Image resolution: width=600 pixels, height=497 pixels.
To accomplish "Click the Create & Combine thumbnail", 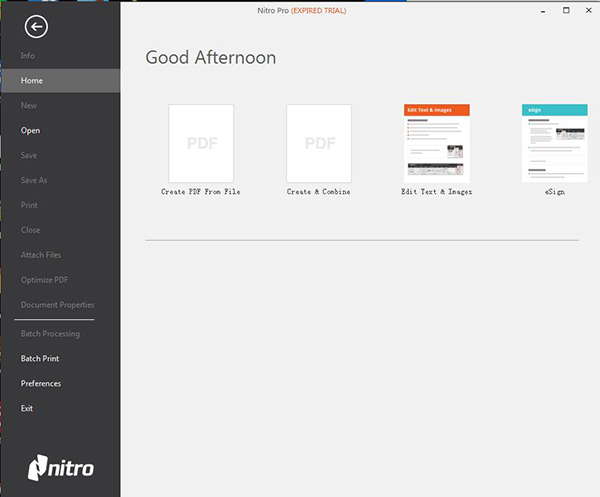I will pos(319,143).
